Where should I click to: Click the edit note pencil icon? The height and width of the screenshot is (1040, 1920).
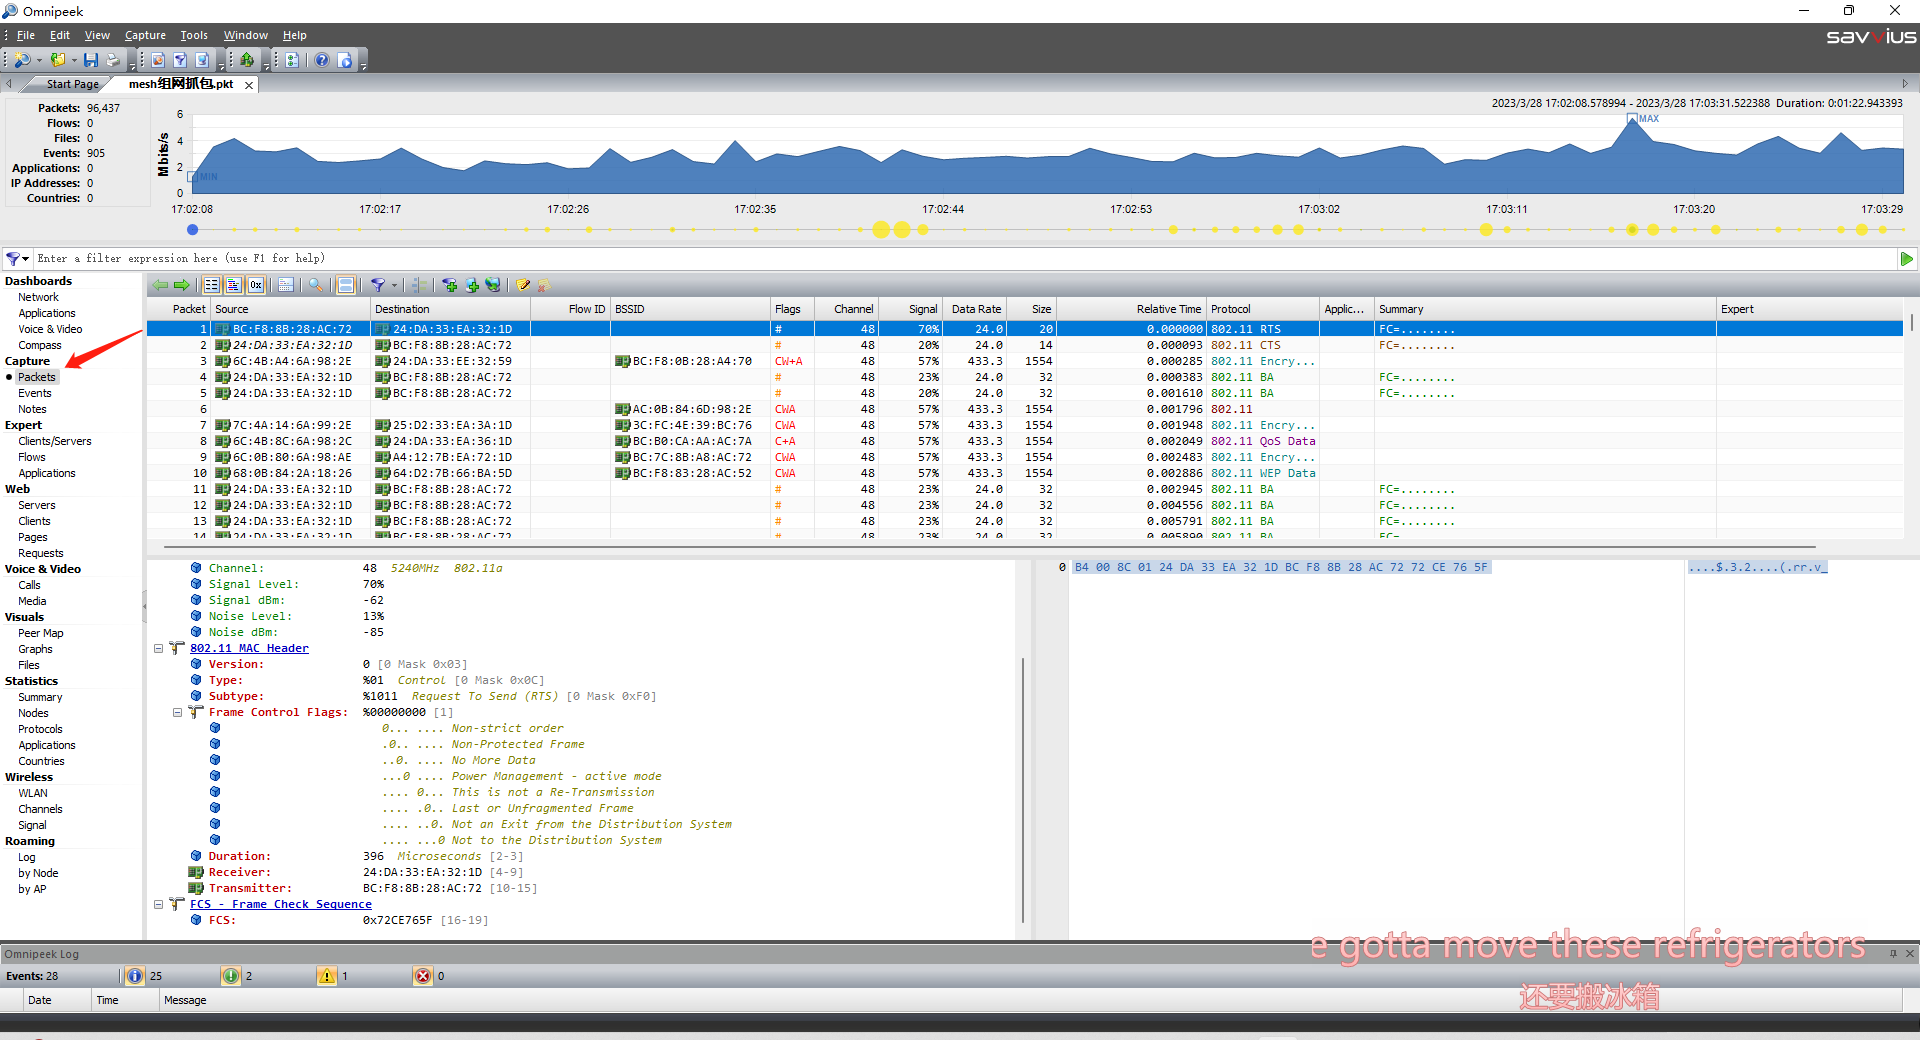pos(523,285)
